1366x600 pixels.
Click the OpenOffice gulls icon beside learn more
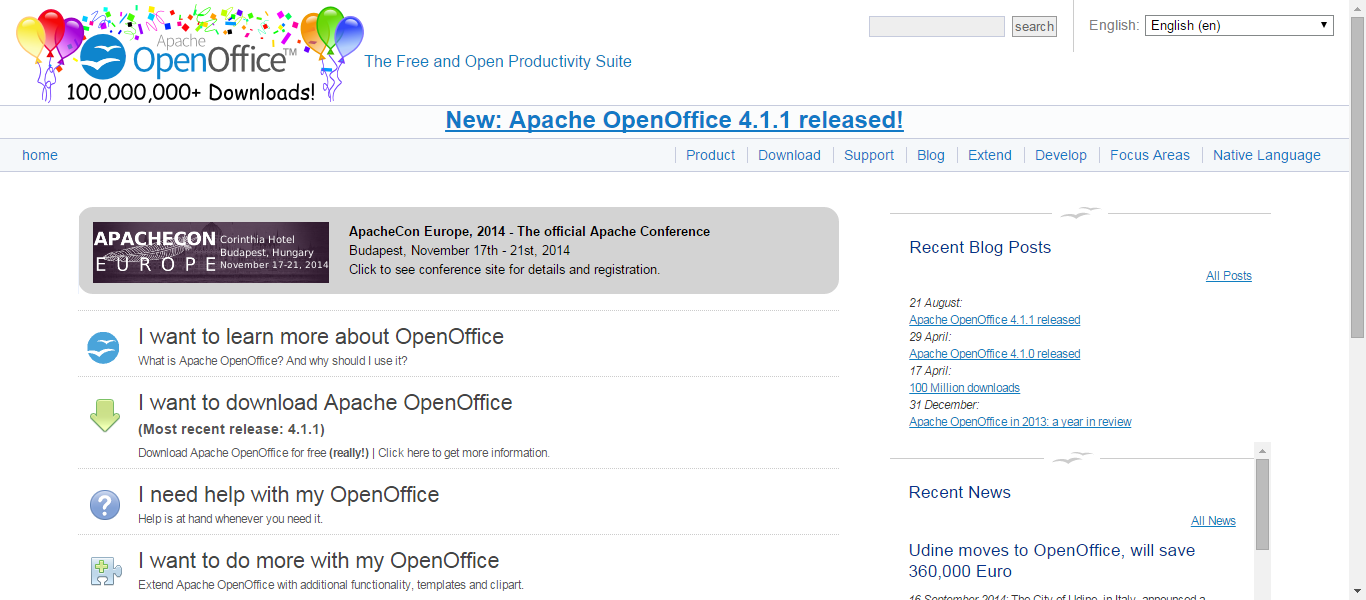103,347
